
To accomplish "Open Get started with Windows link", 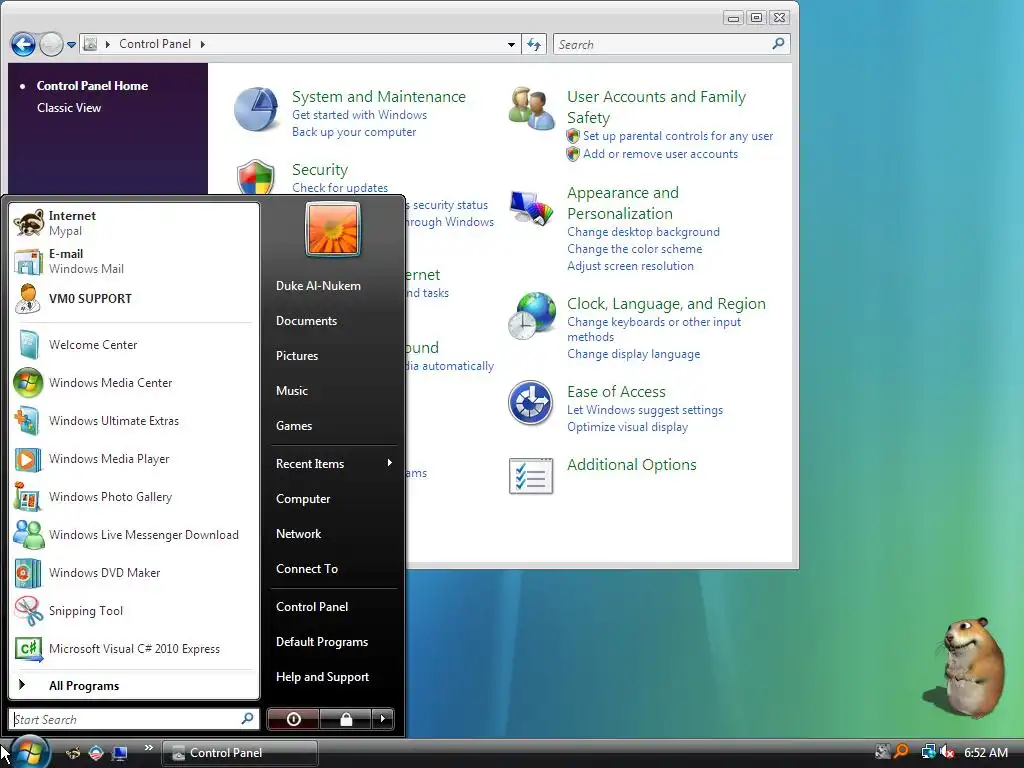I will point(359,115).
